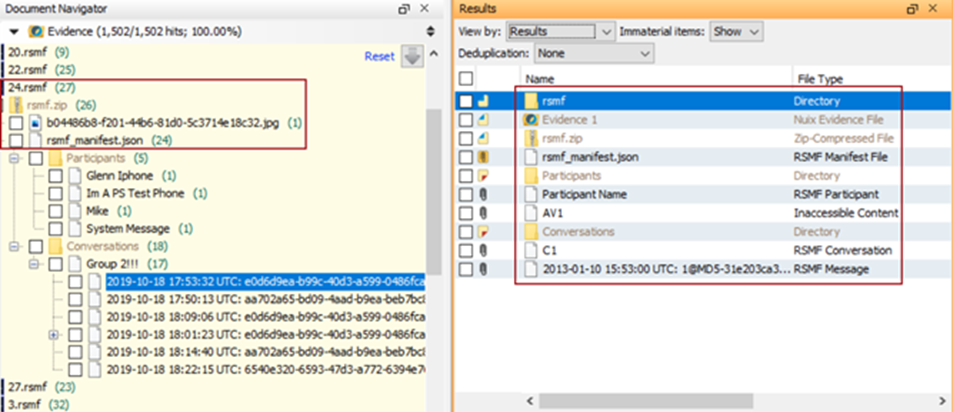The width and height of the screenshot is (953, 412).
Task: Click the rsmf.zip archive icon in navigator
Action: 16,105
